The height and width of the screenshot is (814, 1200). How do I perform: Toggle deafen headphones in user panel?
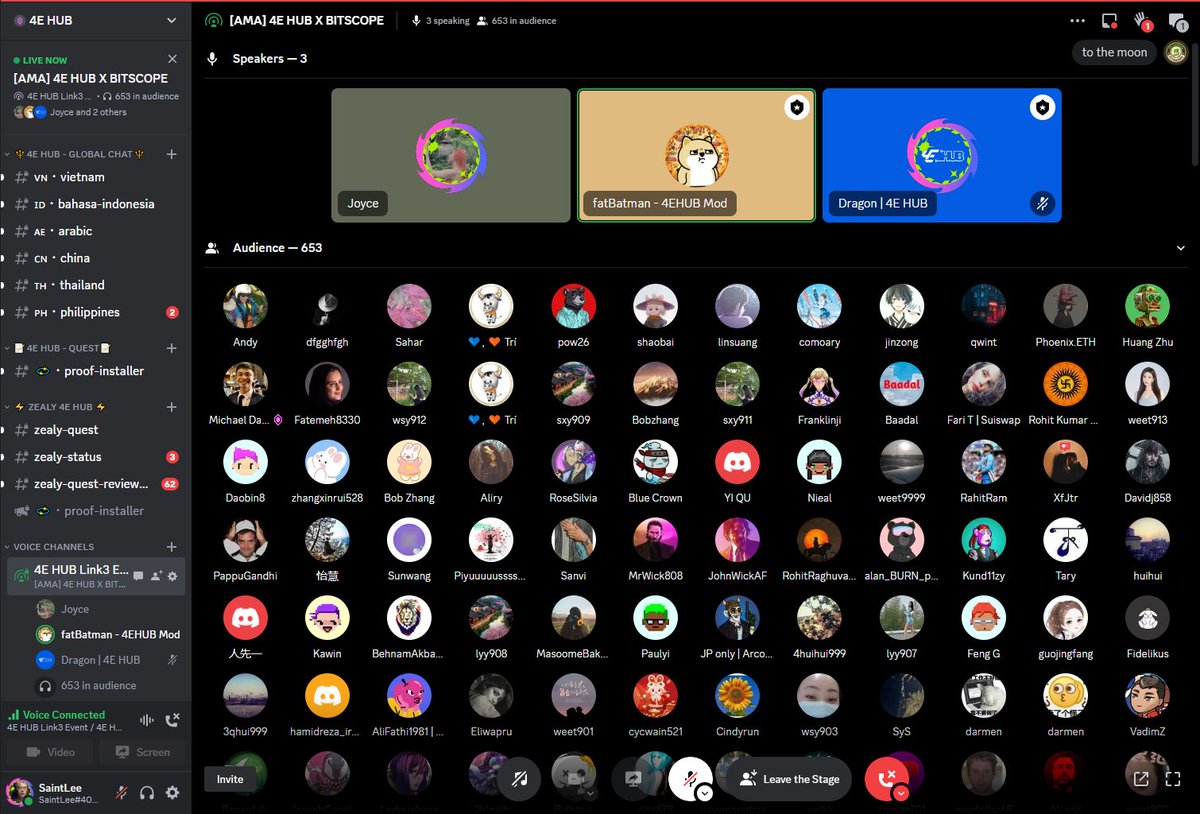click(147, 792)
